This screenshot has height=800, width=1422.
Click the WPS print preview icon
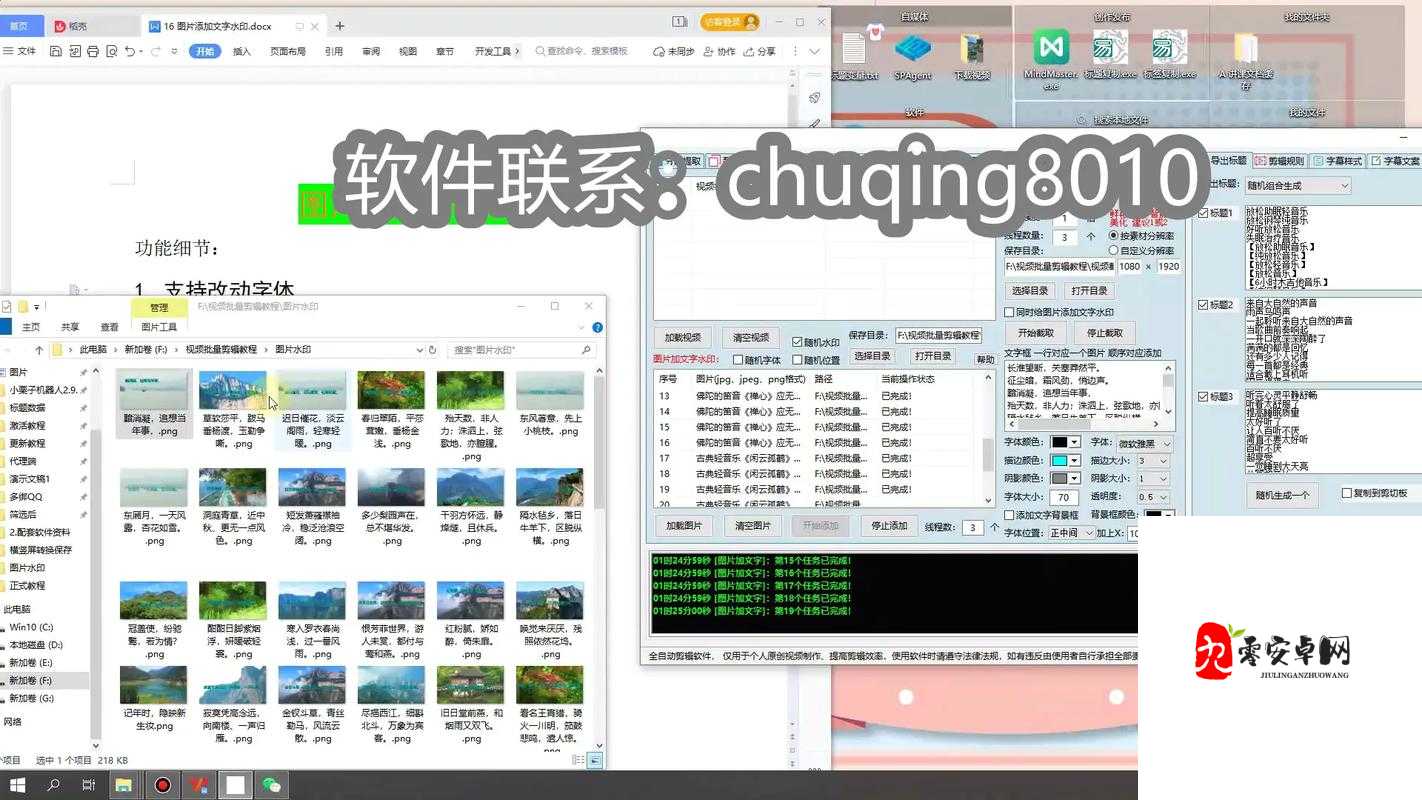pos(111,51)
